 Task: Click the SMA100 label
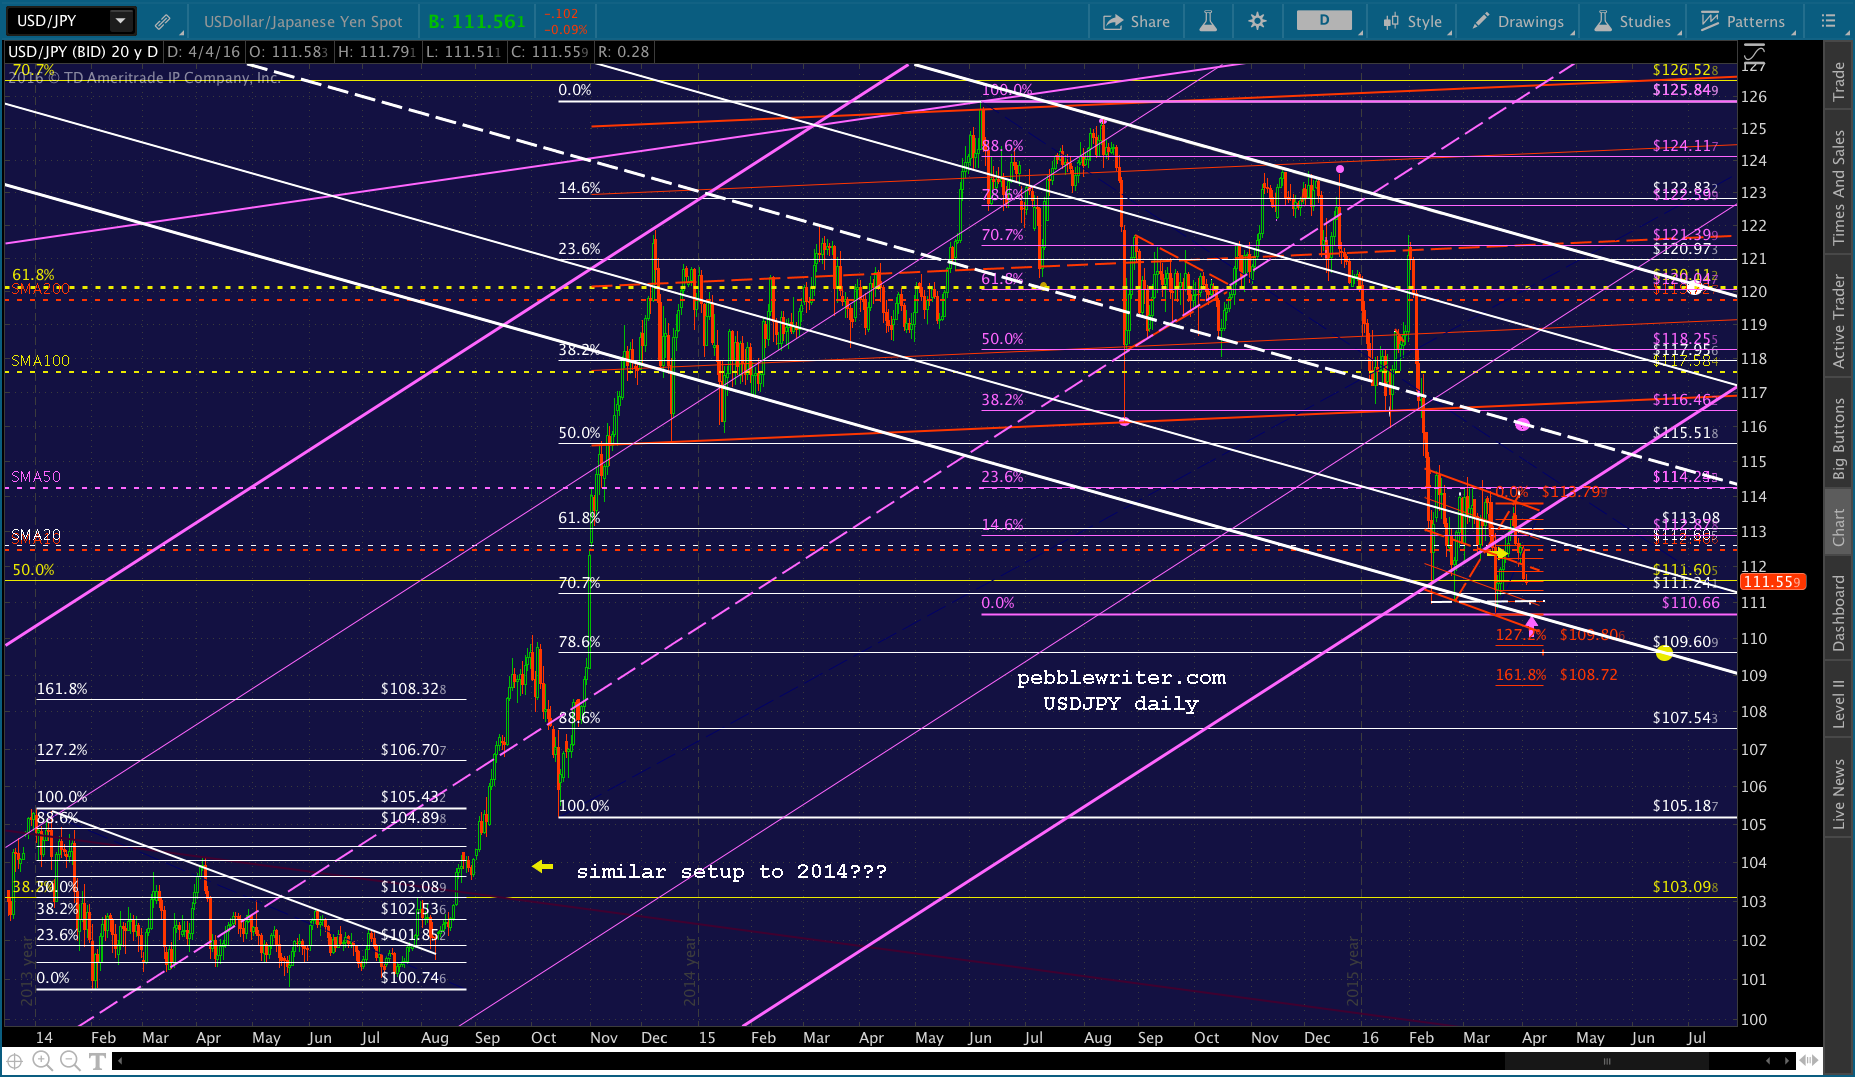pos(41,360)
